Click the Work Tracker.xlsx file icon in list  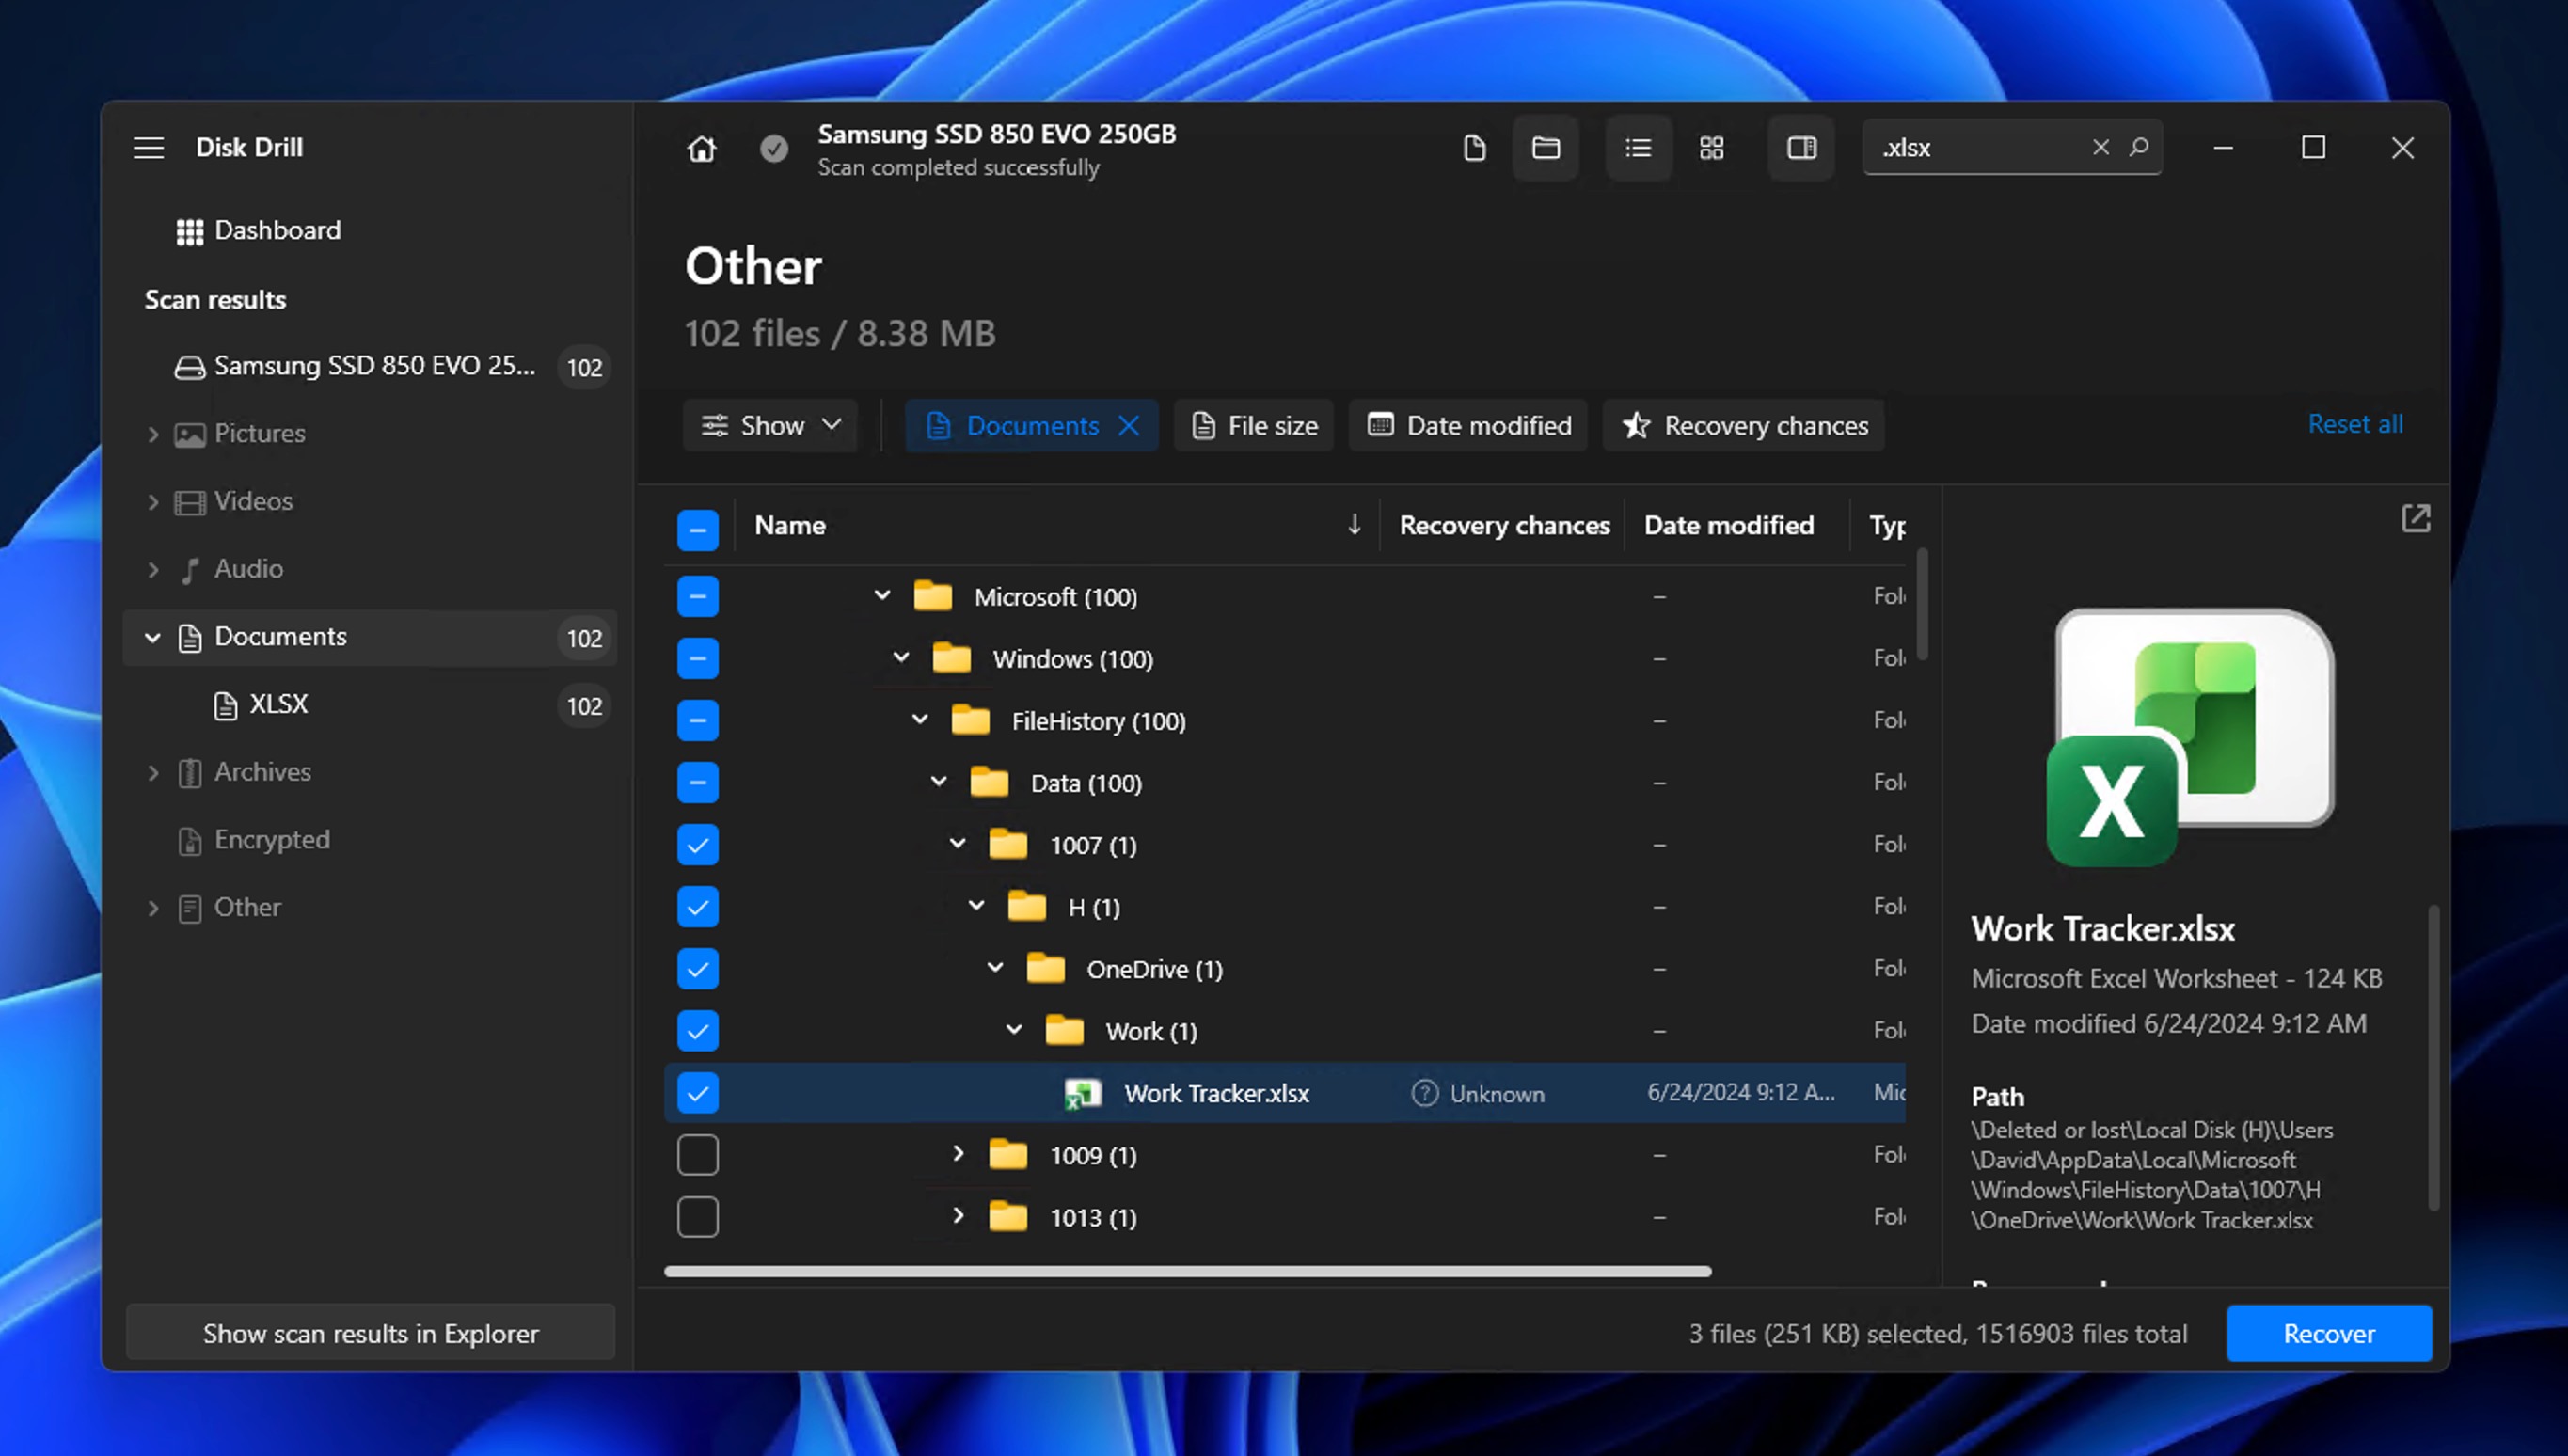[1083, 1094]
